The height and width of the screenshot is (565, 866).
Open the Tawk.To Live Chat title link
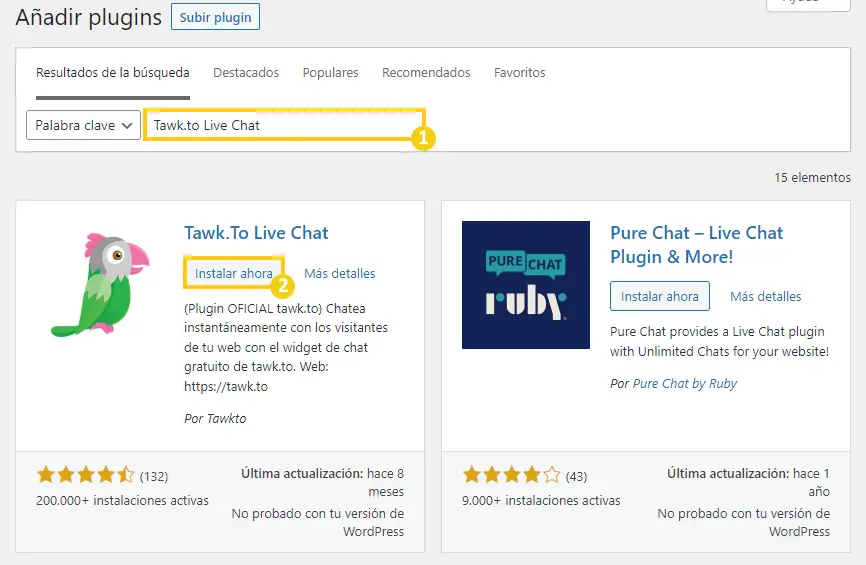click(256, 233)
